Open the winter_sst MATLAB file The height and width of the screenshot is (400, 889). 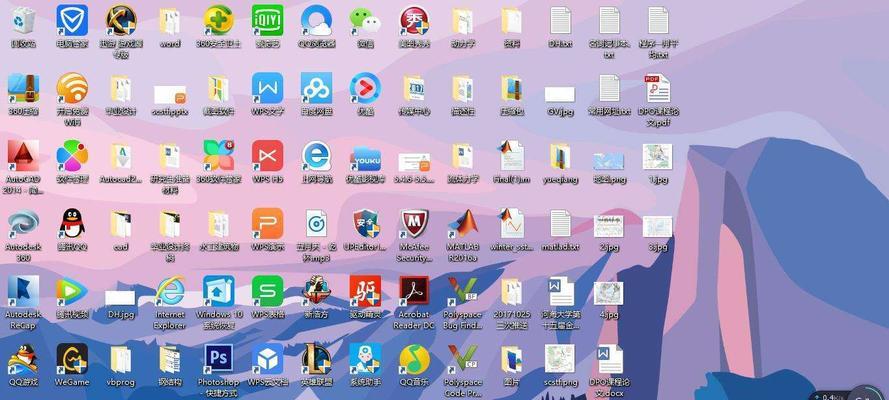511,224
